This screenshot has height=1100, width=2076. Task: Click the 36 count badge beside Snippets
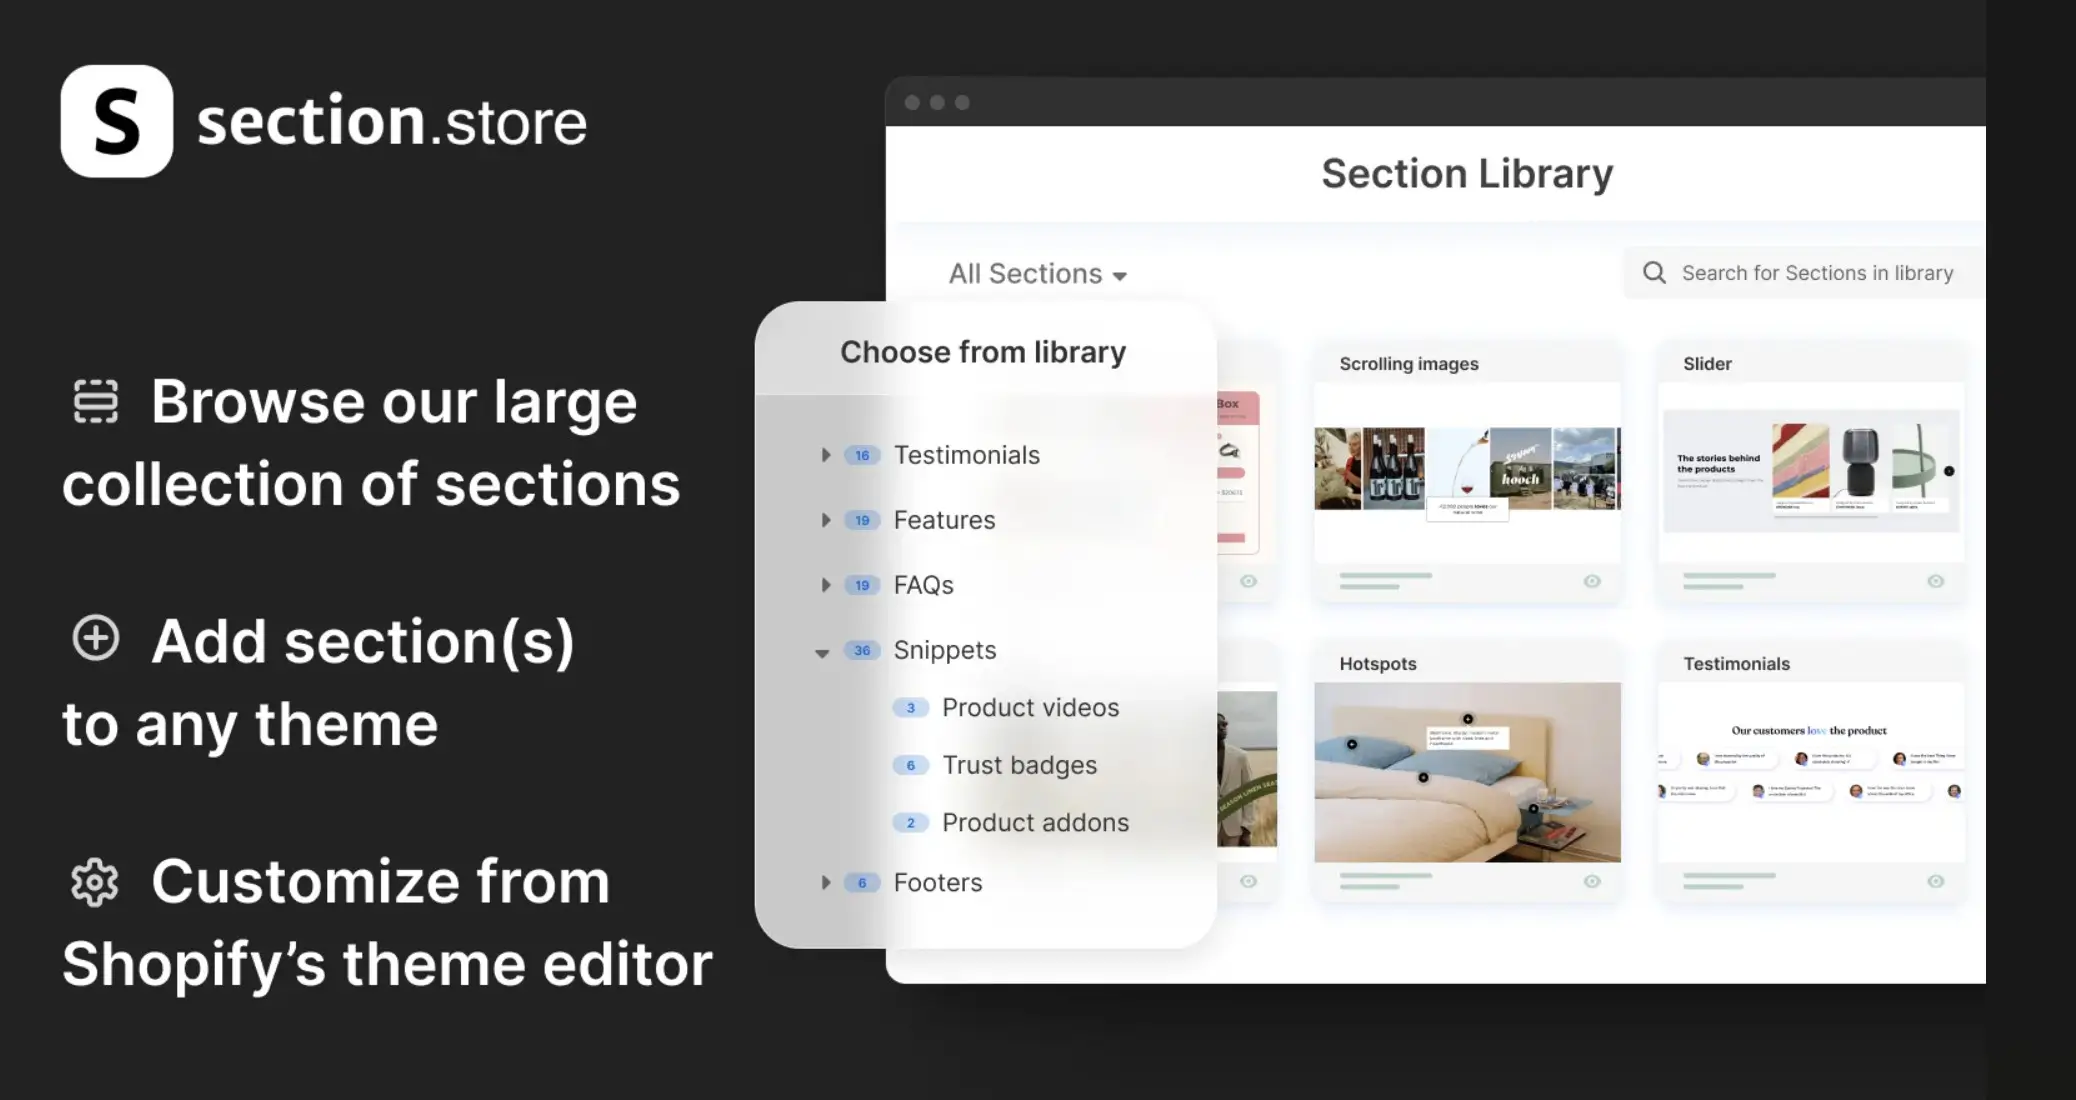click(861, 650)
